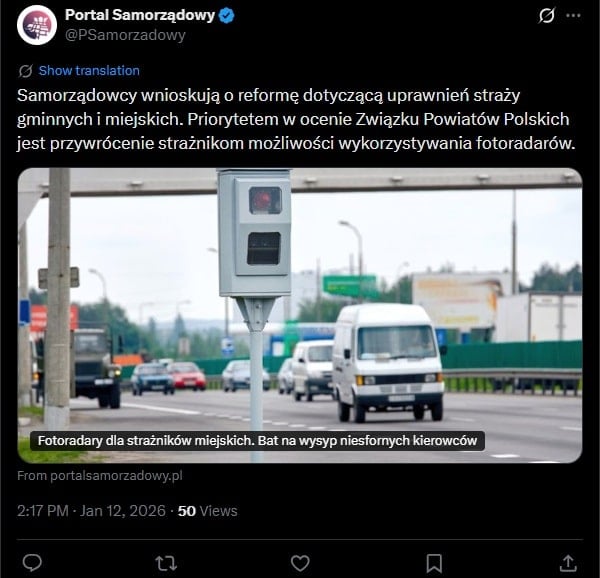Image resolution: width=600 pixels, height=578 pixels.
Task: Open the speed camera article image
Action: point(300,315)
